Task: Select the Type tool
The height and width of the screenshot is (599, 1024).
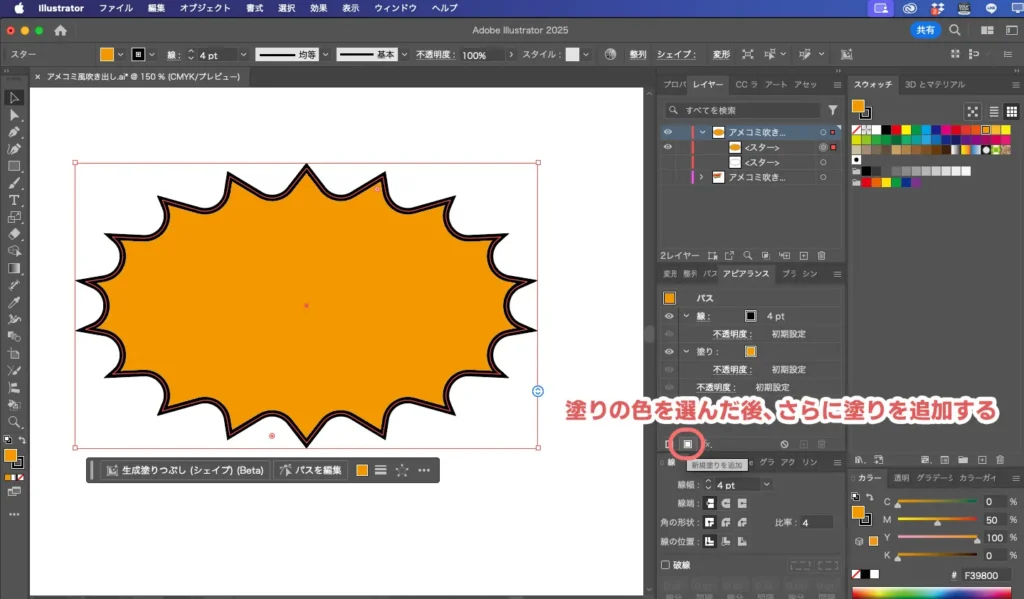Action: [14, 200]
